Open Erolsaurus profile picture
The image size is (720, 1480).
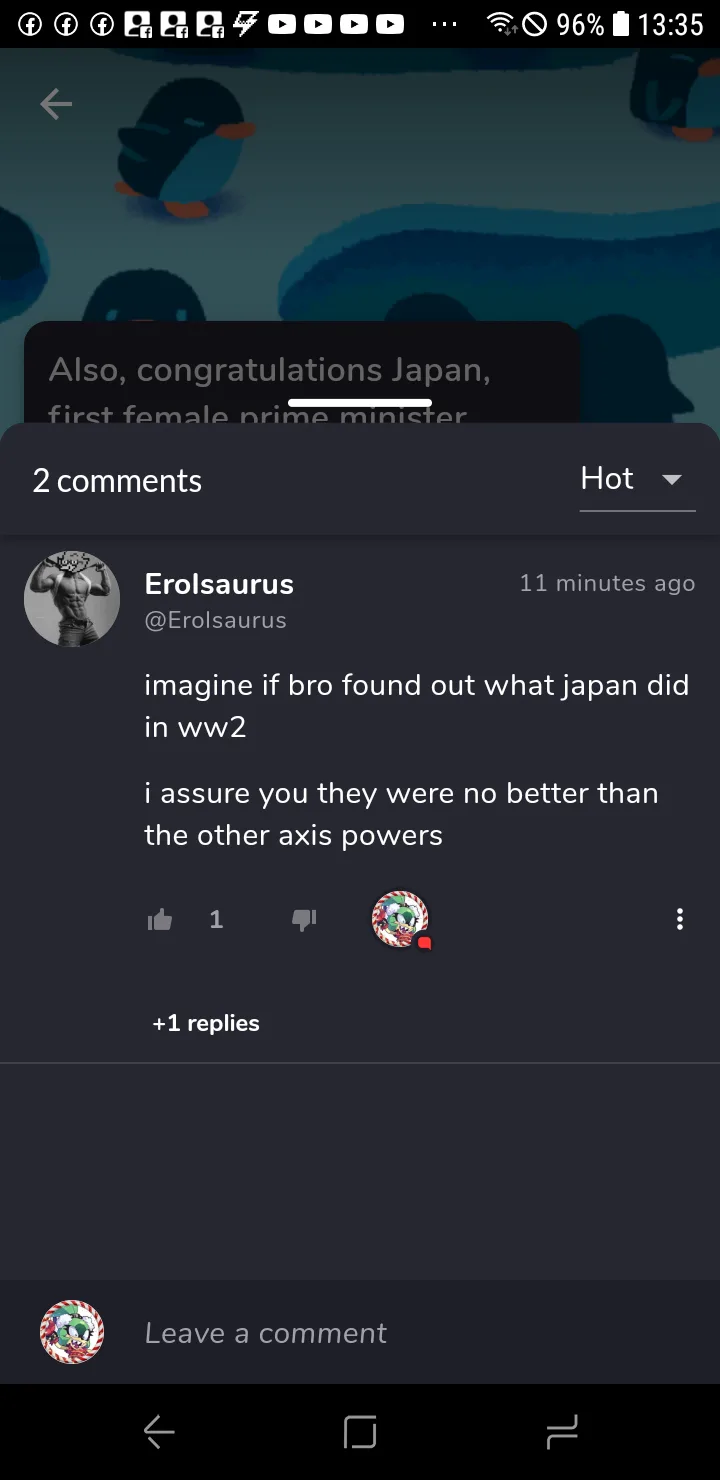pyautogui.click(x=72, y=598)
